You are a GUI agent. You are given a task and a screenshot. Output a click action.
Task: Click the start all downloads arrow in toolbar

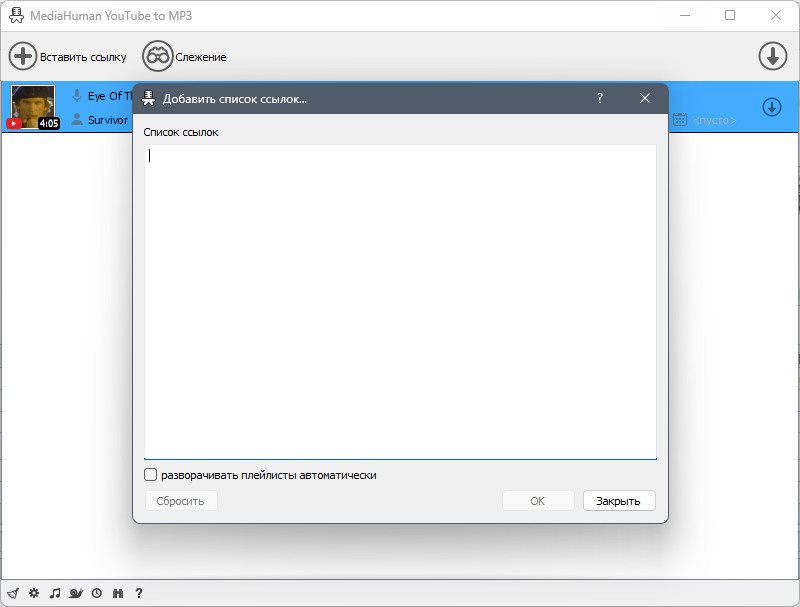(772, 56)
